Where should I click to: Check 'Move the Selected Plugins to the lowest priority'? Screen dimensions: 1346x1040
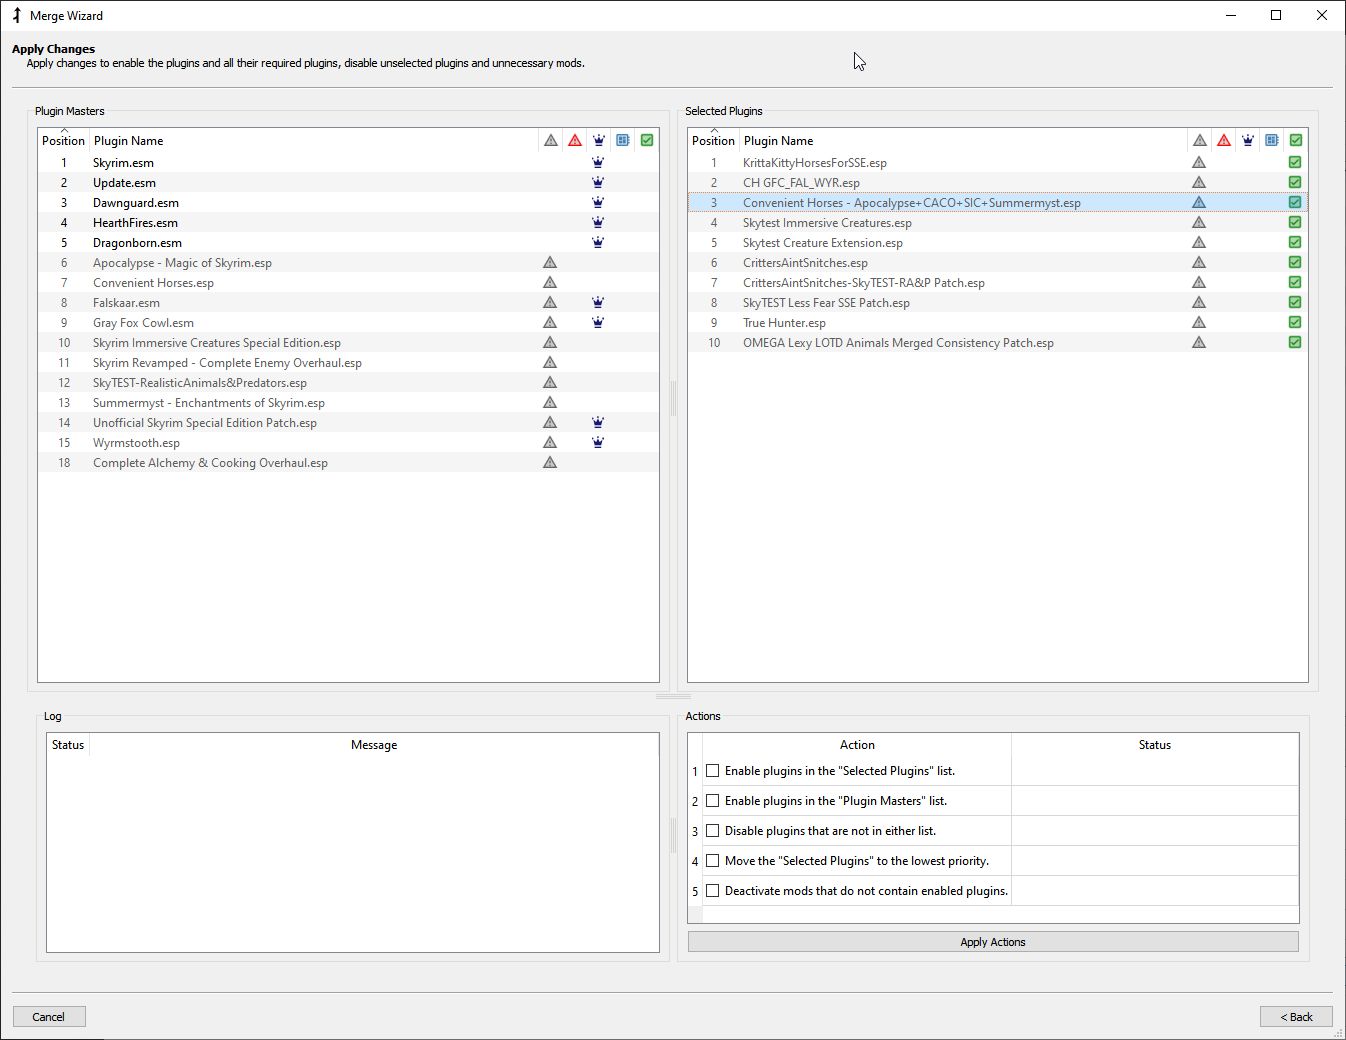[712, 860]
